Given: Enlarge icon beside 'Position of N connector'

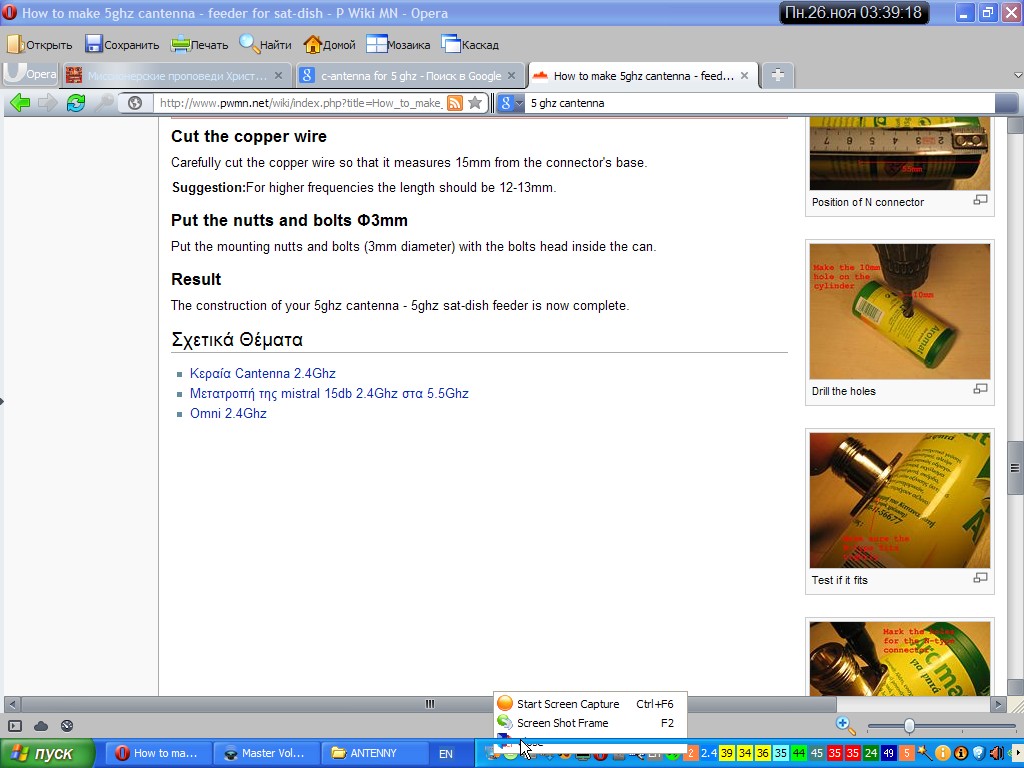Looking at the screenshot, I should tap(980, 200).
